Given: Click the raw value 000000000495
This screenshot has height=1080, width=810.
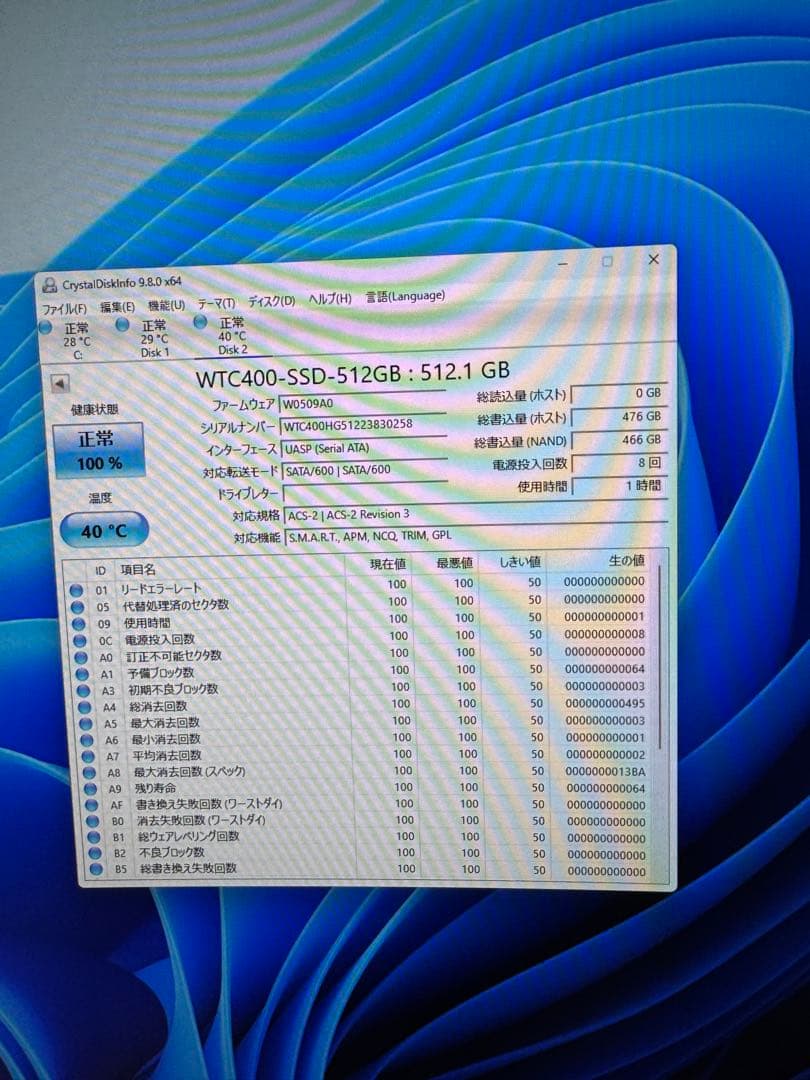Looking at the screenshot, I should (x=605, y=703).
